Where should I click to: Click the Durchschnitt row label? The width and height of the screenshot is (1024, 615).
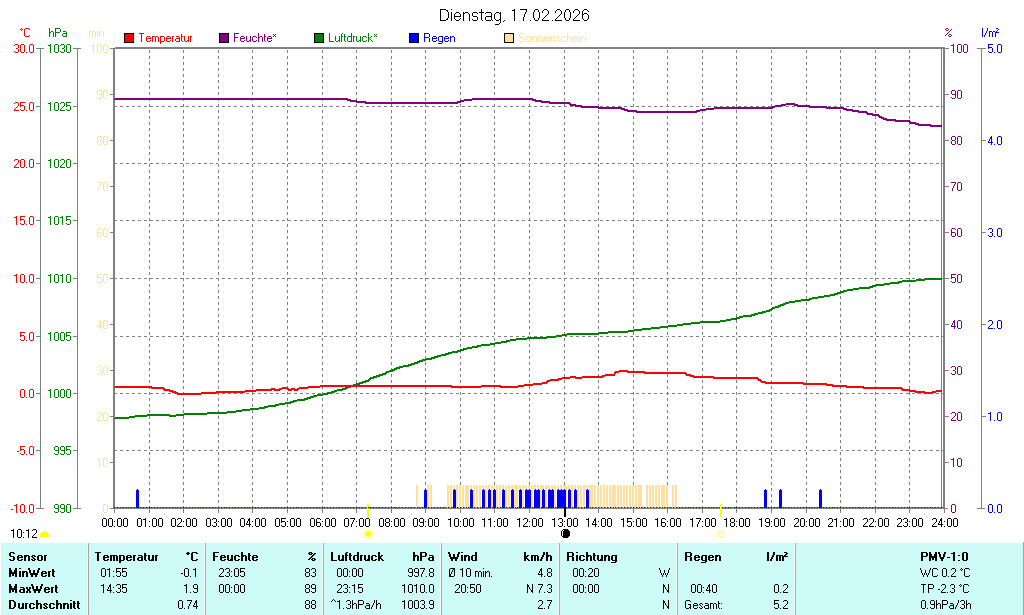(x=44, y=605)
